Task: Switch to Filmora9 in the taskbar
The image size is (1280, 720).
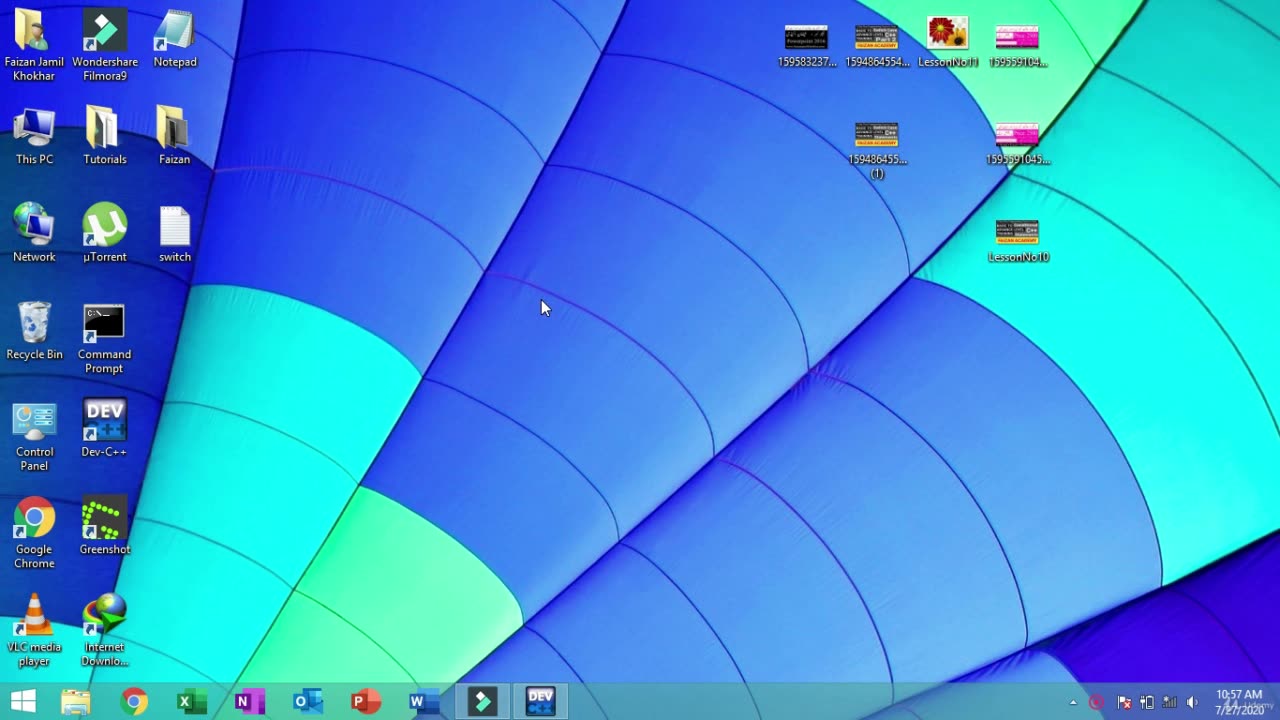Action: 482,702
